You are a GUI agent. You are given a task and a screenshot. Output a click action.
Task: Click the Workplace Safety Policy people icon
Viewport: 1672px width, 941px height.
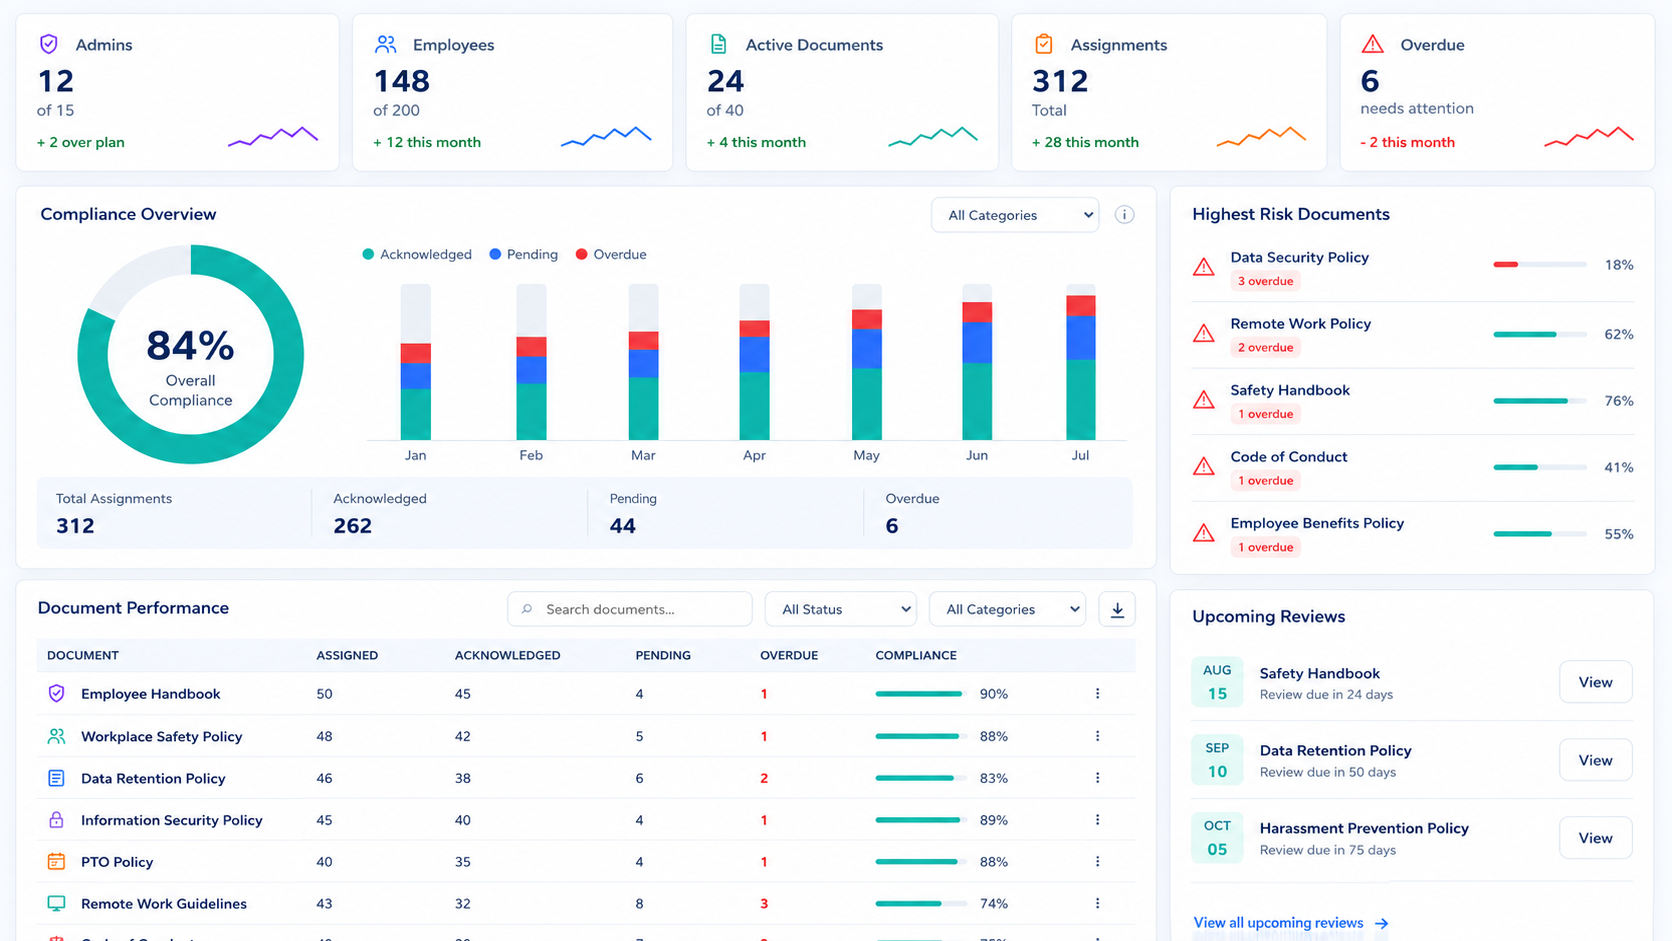(56, 736)
